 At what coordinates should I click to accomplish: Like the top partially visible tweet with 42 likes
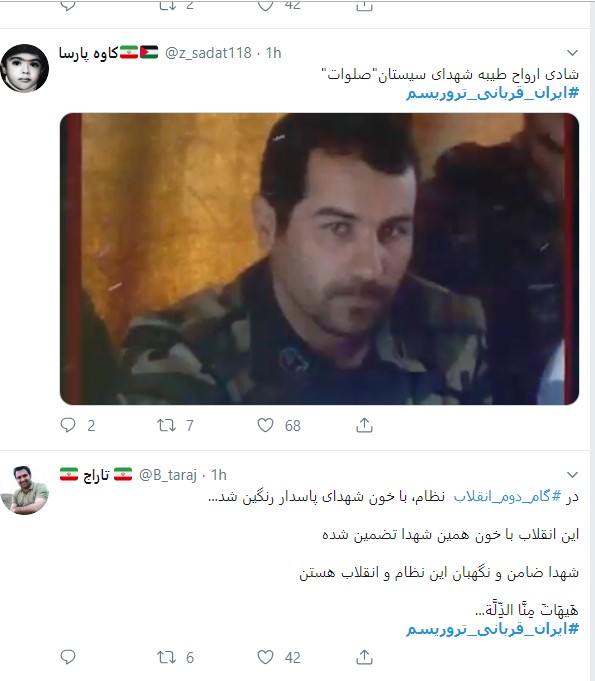click(x=265, y=5)
